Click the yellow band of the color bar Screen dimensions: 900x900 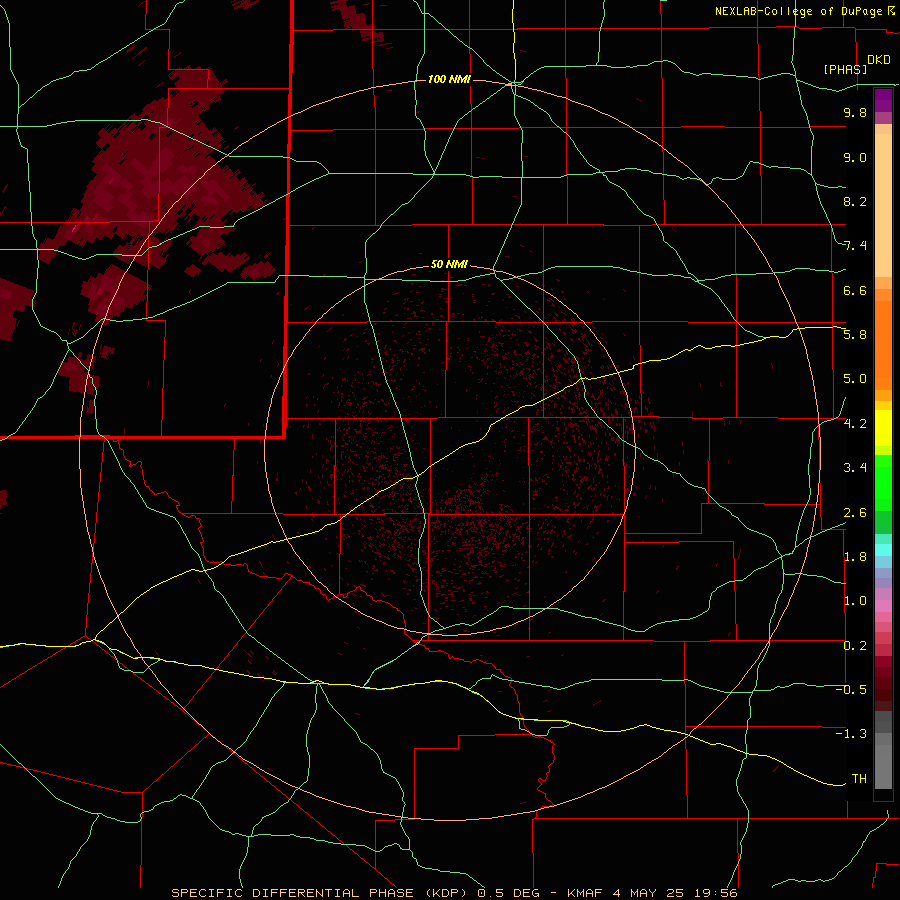(883, 428)
